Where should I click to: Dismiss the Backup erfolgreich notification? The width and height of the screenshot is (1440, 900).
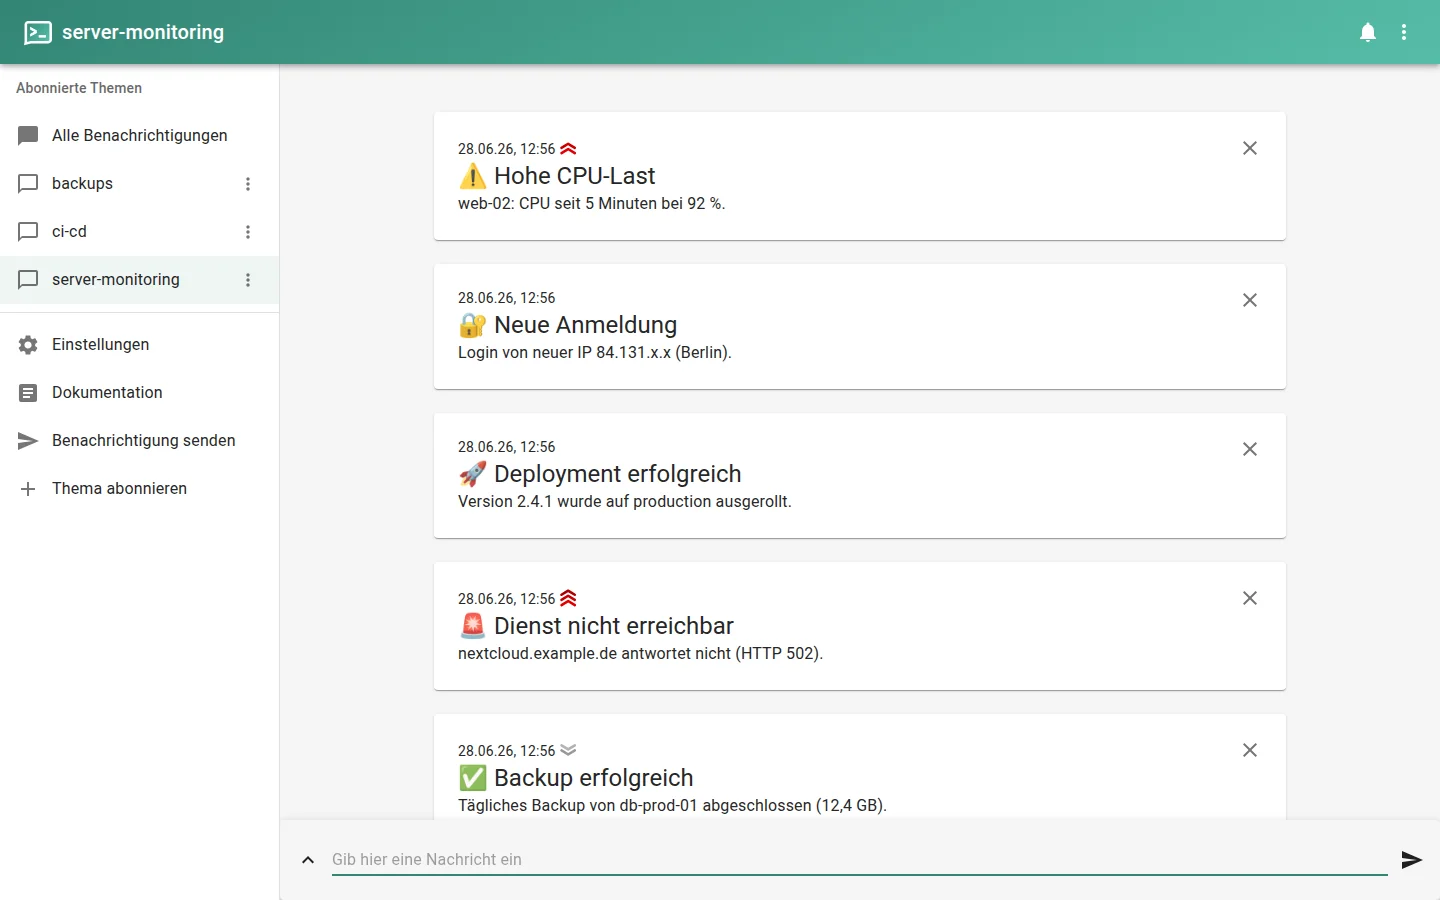[x=1250, y=750]
